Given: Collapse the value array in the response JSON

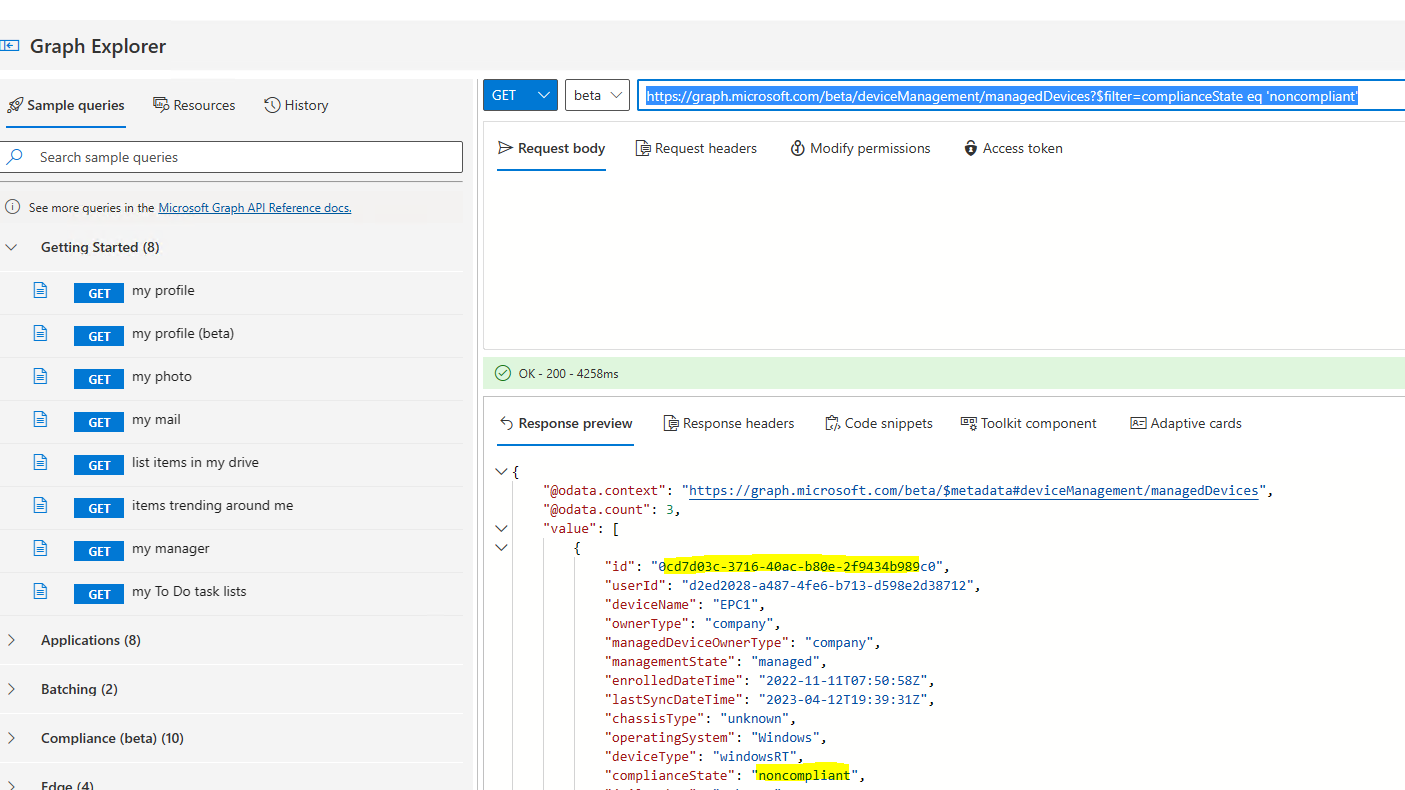Looking at the screenshot, I should tap(500, 528).
